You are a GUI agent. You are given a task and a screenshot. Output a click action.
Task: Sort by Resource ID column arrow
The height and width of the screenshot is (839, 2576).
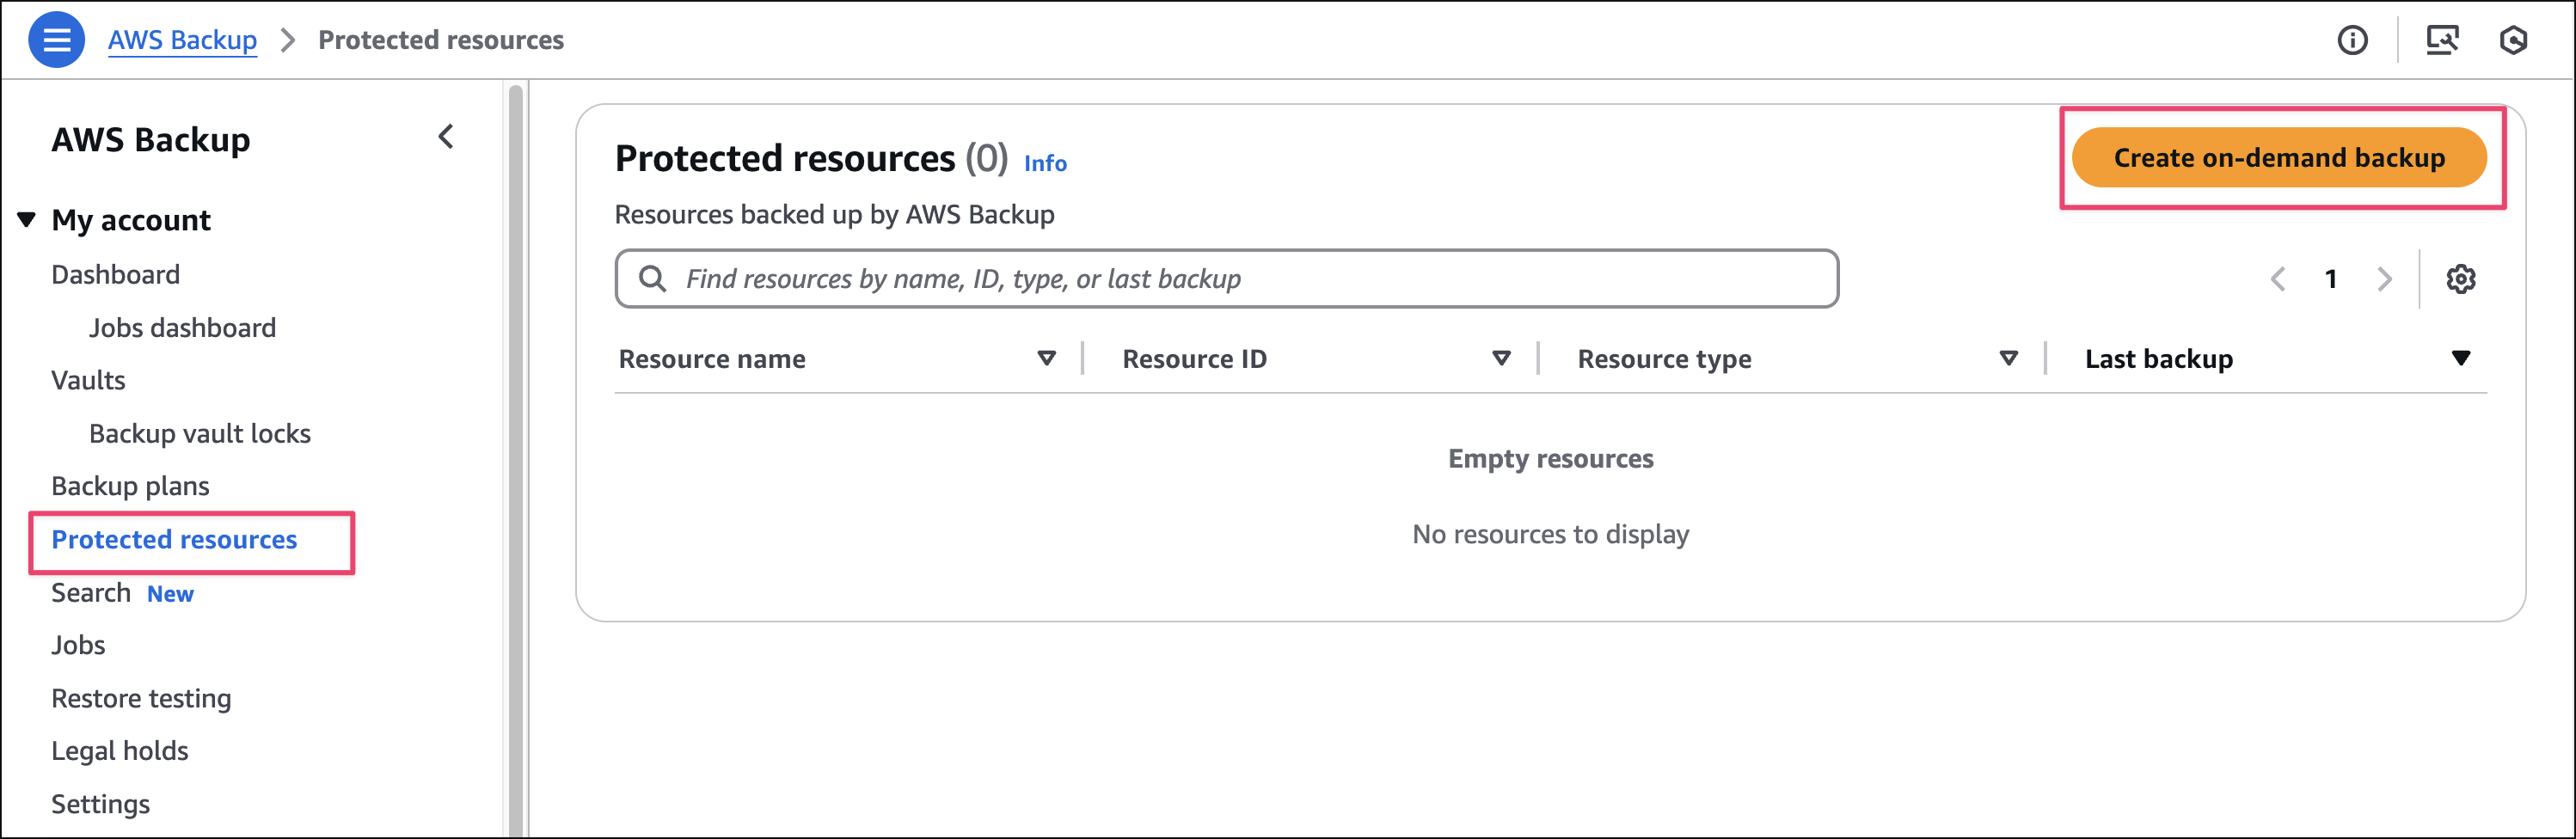coord(1500,358)
